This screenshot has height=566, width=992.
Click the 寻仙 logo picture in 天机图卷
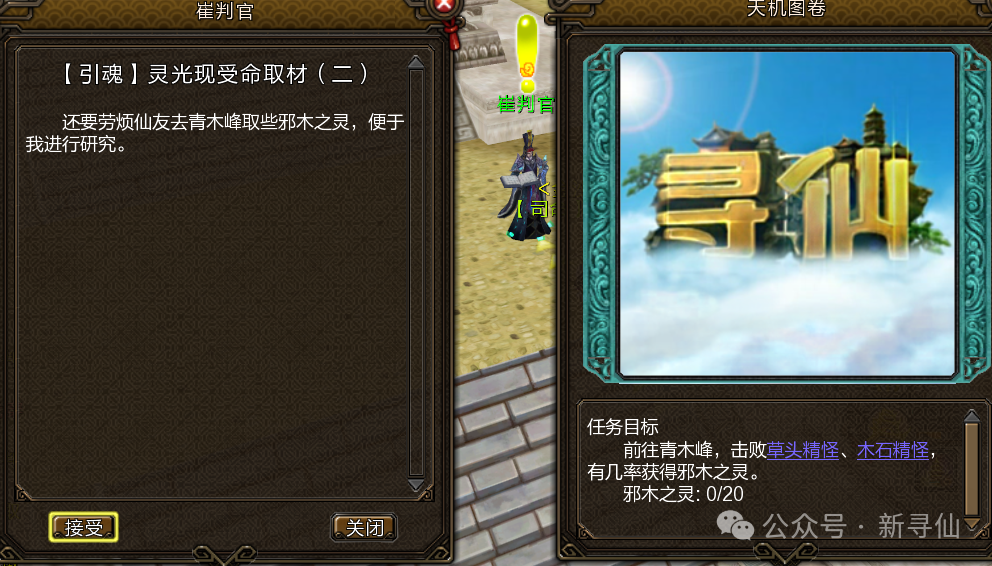(x=787, y=214)
